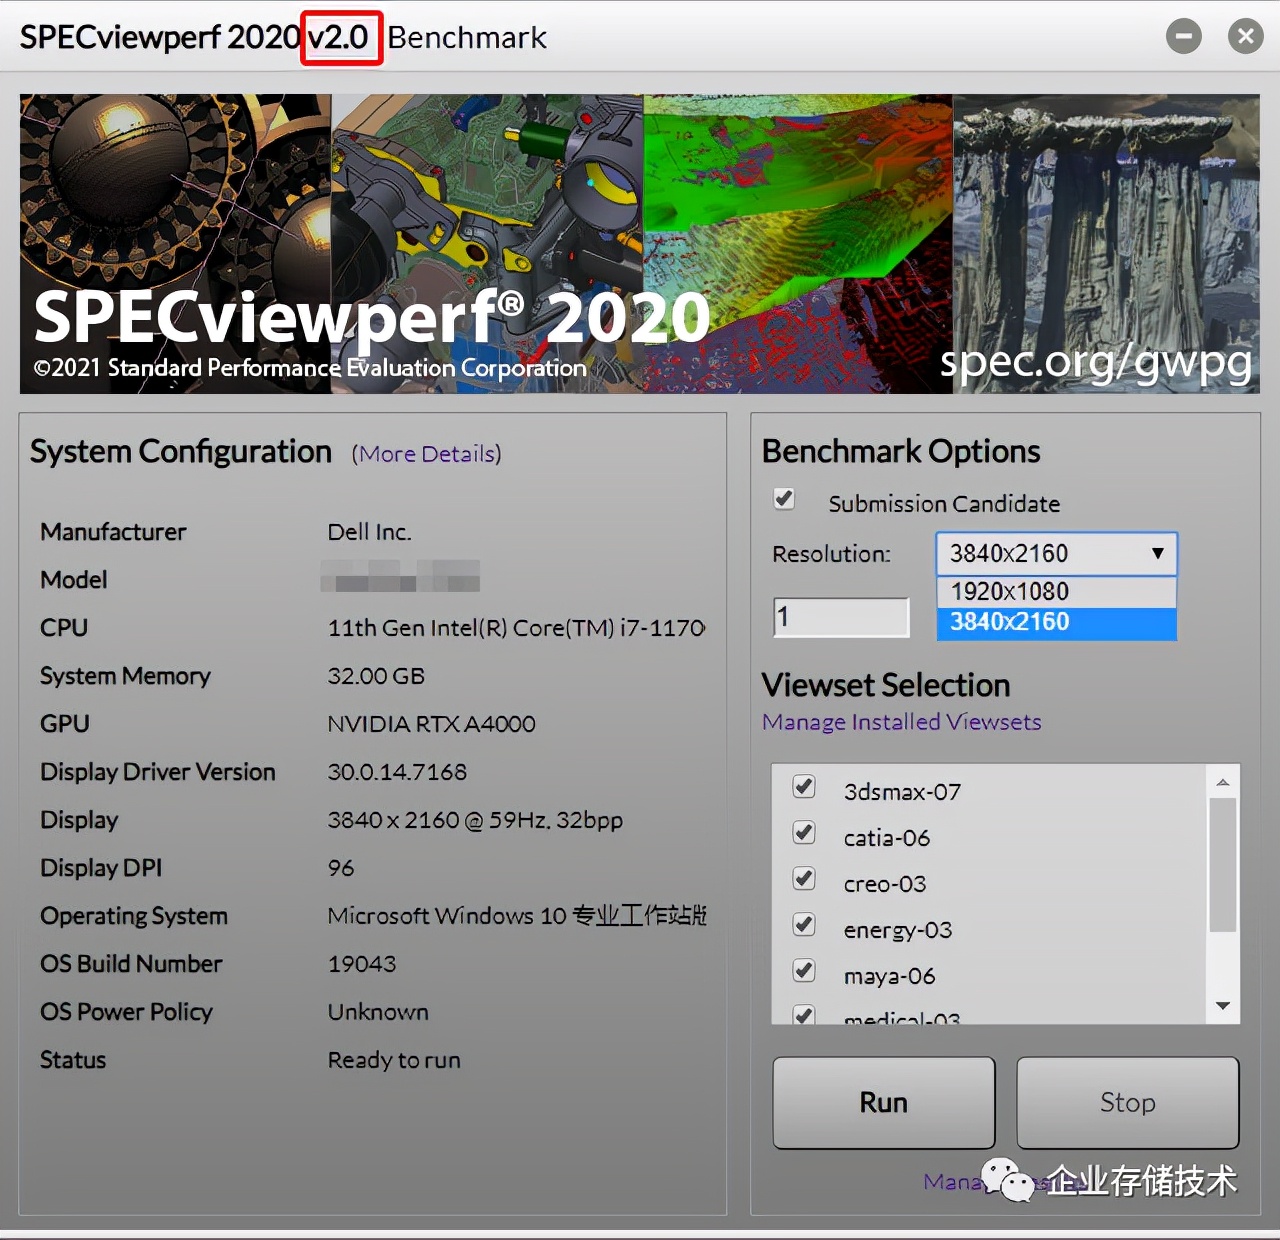Viewport: 1280px width, 1240px height.
Task: Uncheck the 3dsmax-07 viewset
Action: (803, 787)
